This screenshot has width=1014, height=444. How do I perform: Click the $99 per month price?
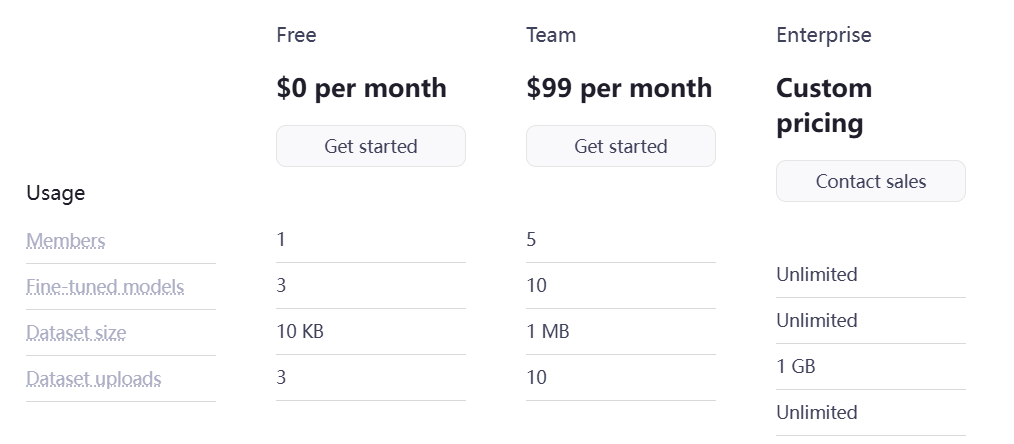pos(619,88)
